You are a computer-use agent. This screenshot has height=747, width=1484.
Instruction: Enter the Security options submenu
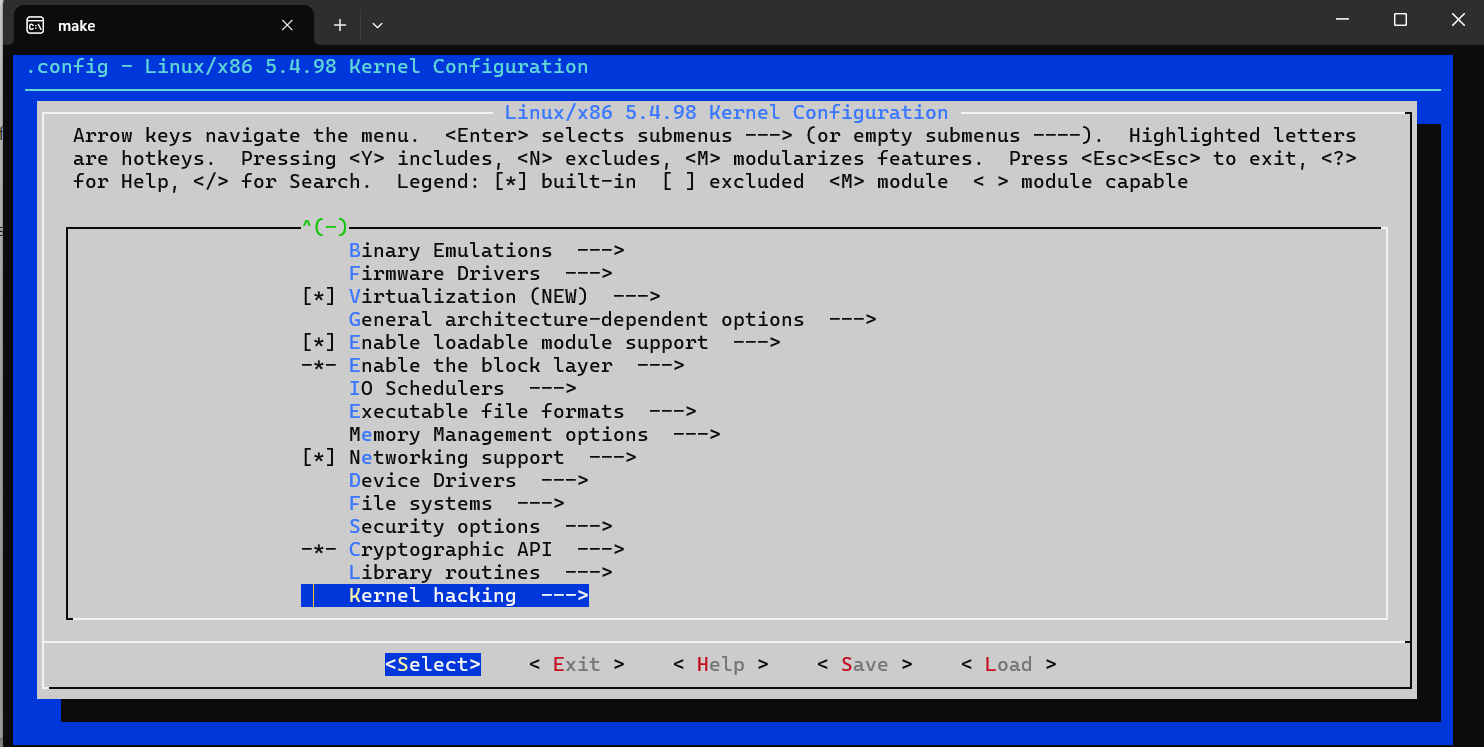(444, 526)
